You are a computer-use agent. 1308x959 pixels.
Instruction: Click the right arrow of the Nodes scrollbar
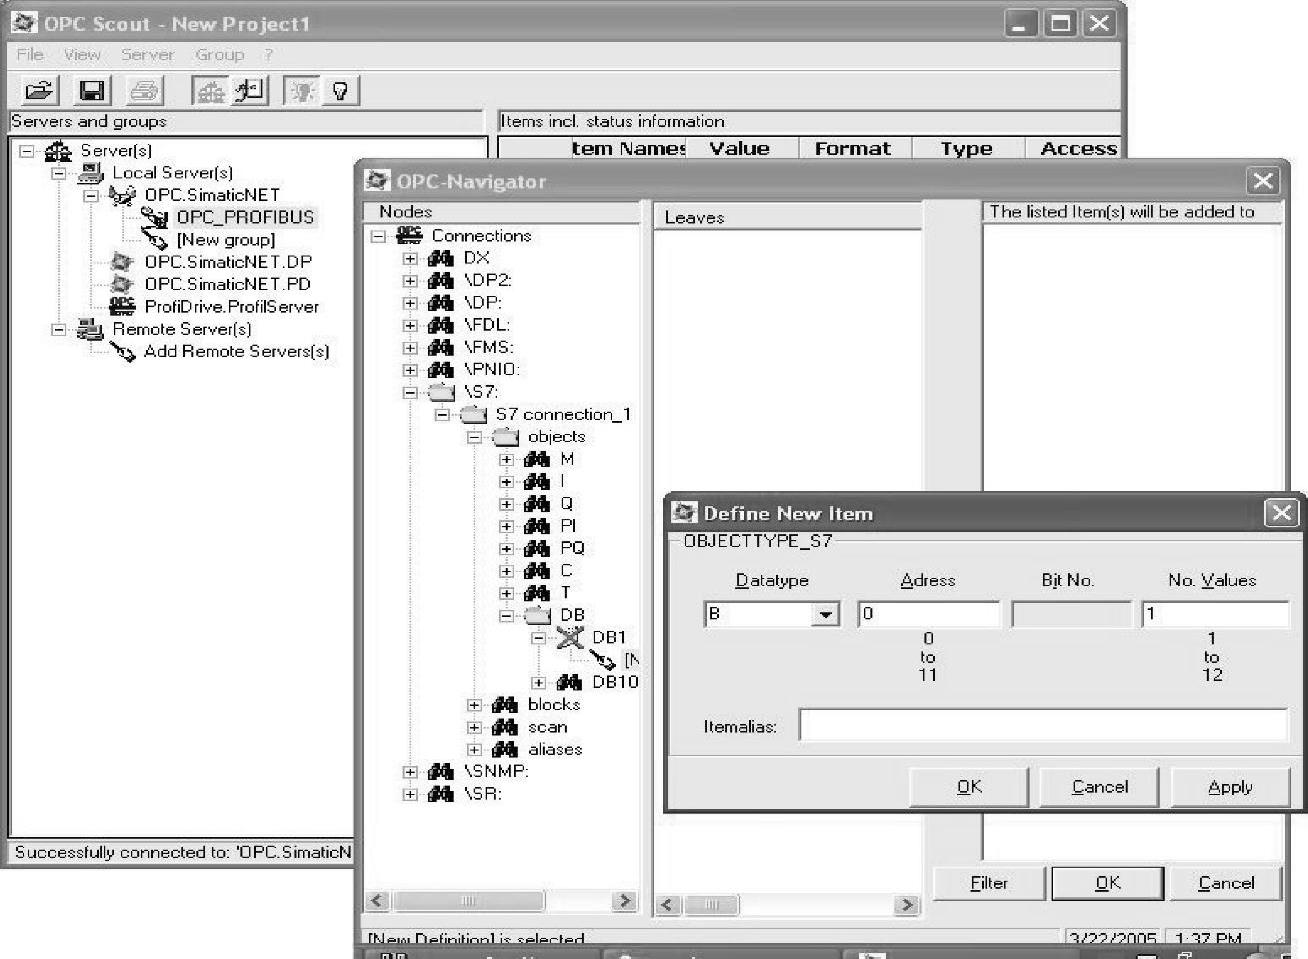625,901
